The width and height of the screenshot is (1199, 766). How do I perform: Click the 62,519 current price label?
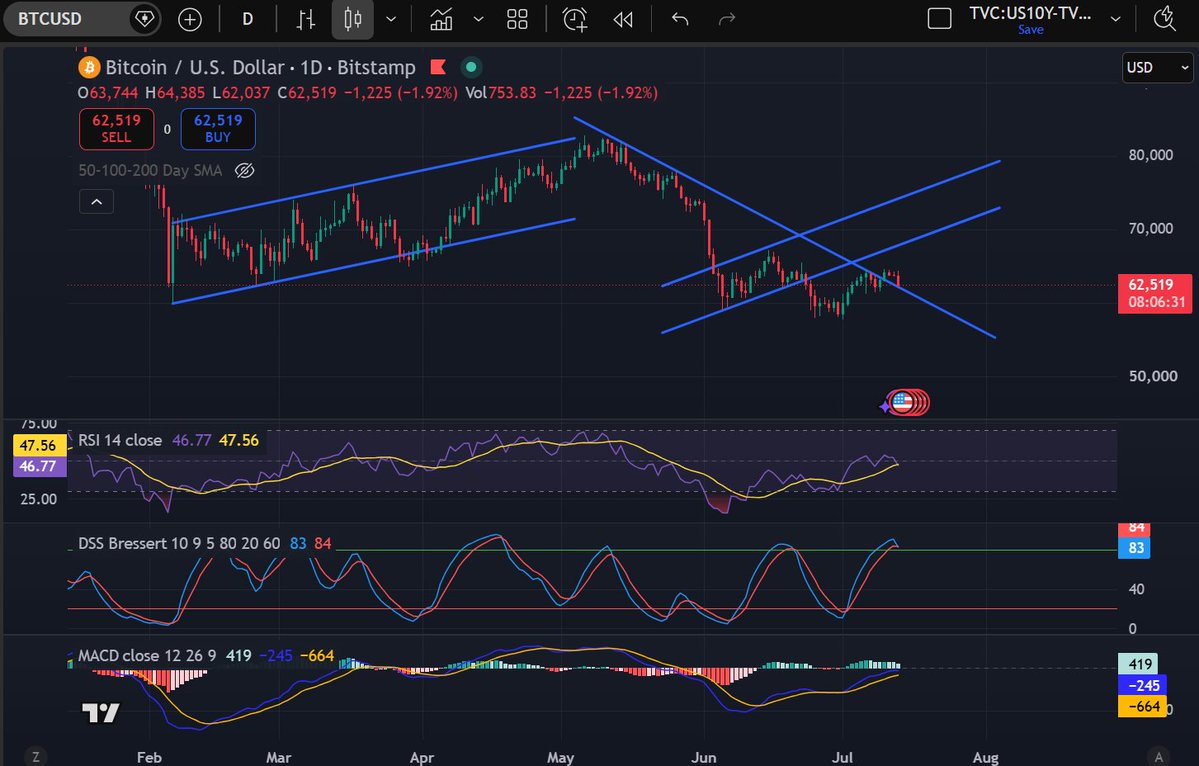click(x=1155, y=294)
